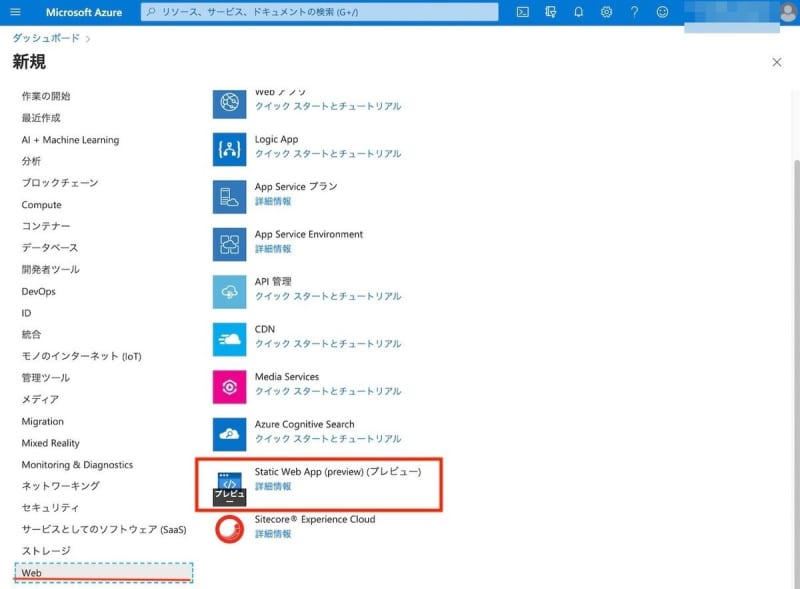Screen dimensions: 800x589
Task: Open App Service プラン 詳細情報 link
Action: pos(273,201)
